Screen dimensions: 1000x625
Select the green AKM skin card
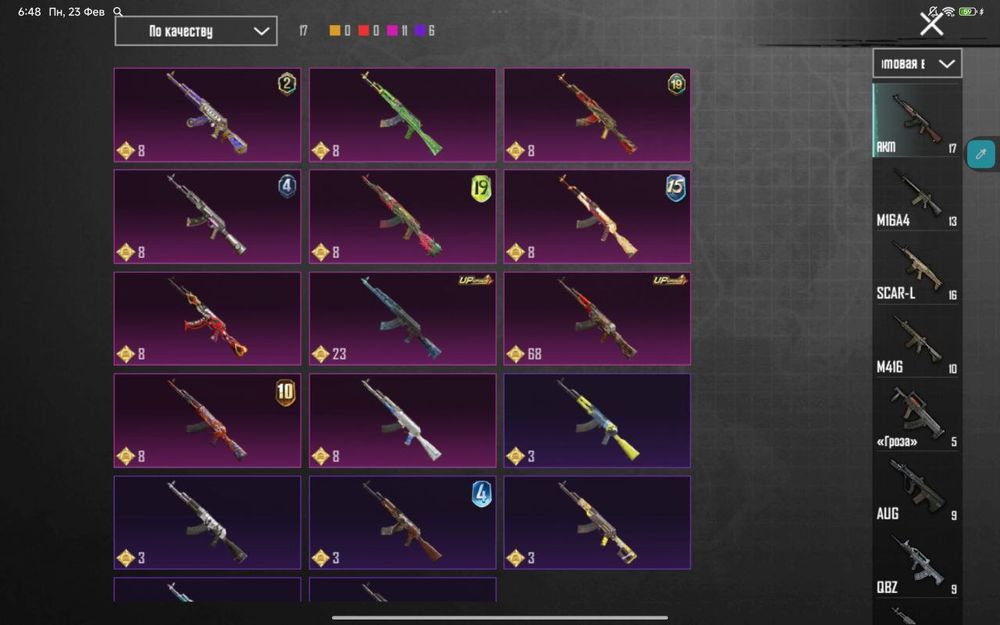pos(402,115)
